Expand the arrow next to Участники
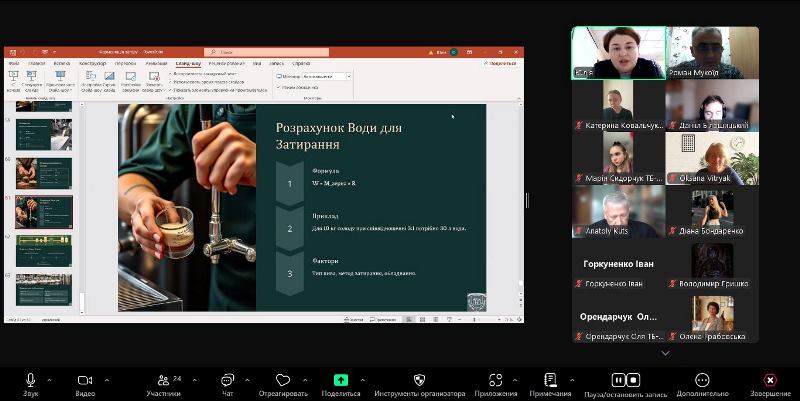800x401 pixels. tap(194, 380)
